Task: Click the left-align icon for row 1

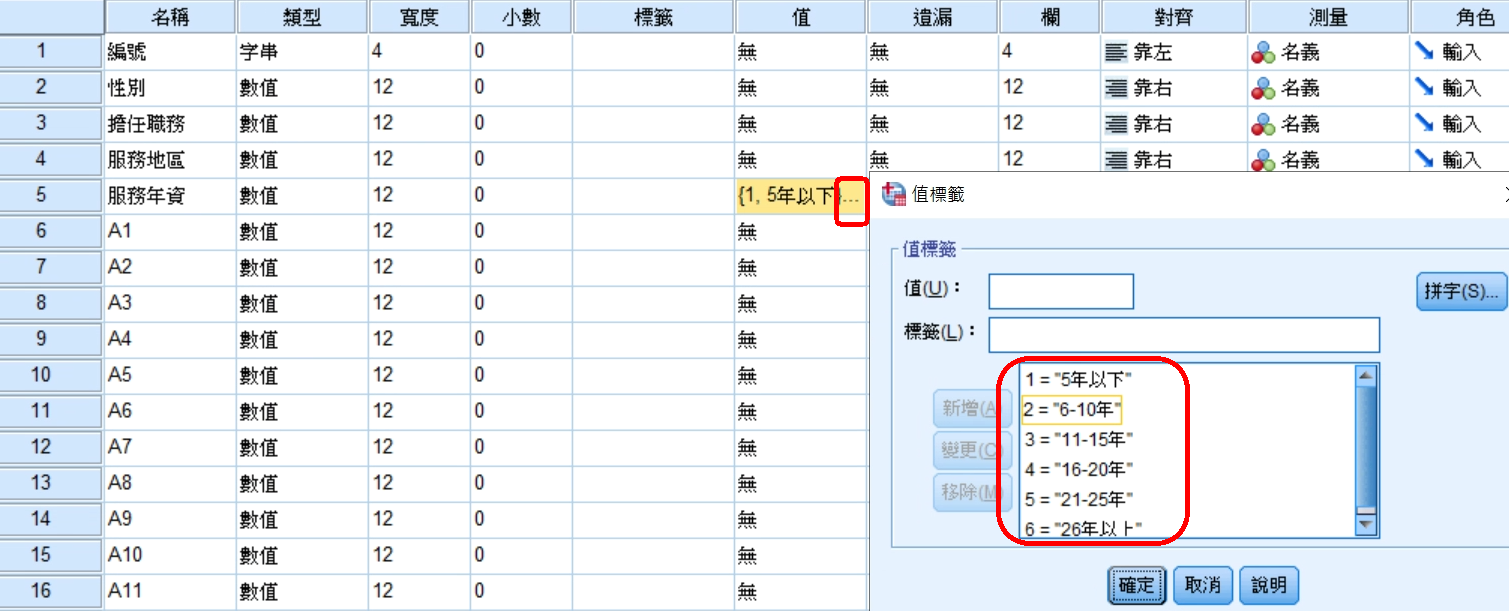Action: pyautogui.click(x=1115, y=53)
